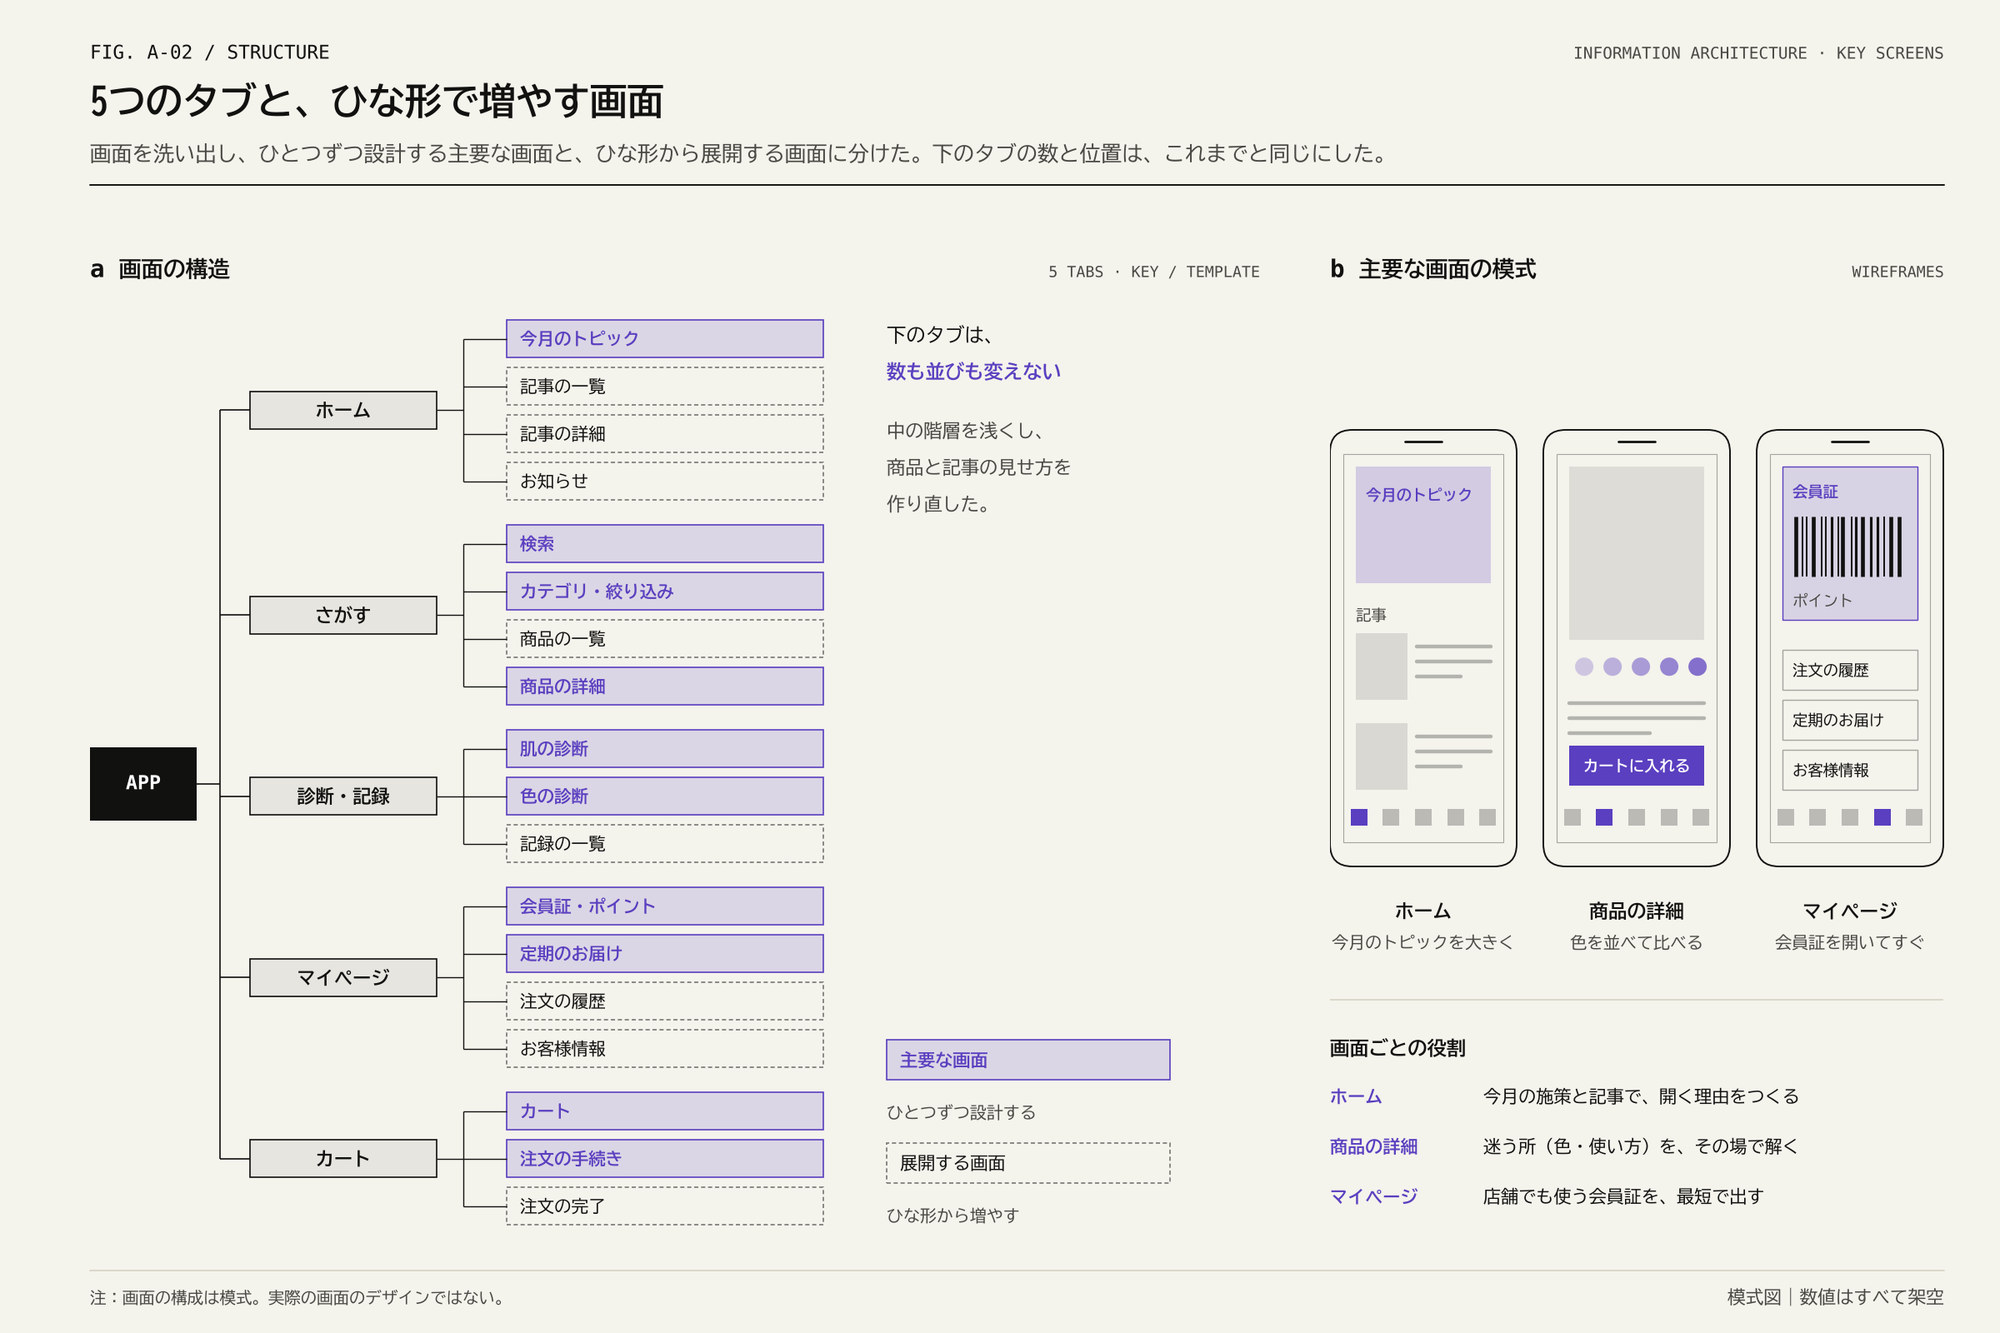Pick the darkest purple color dot
2000x1333 pixels.
1697,667
